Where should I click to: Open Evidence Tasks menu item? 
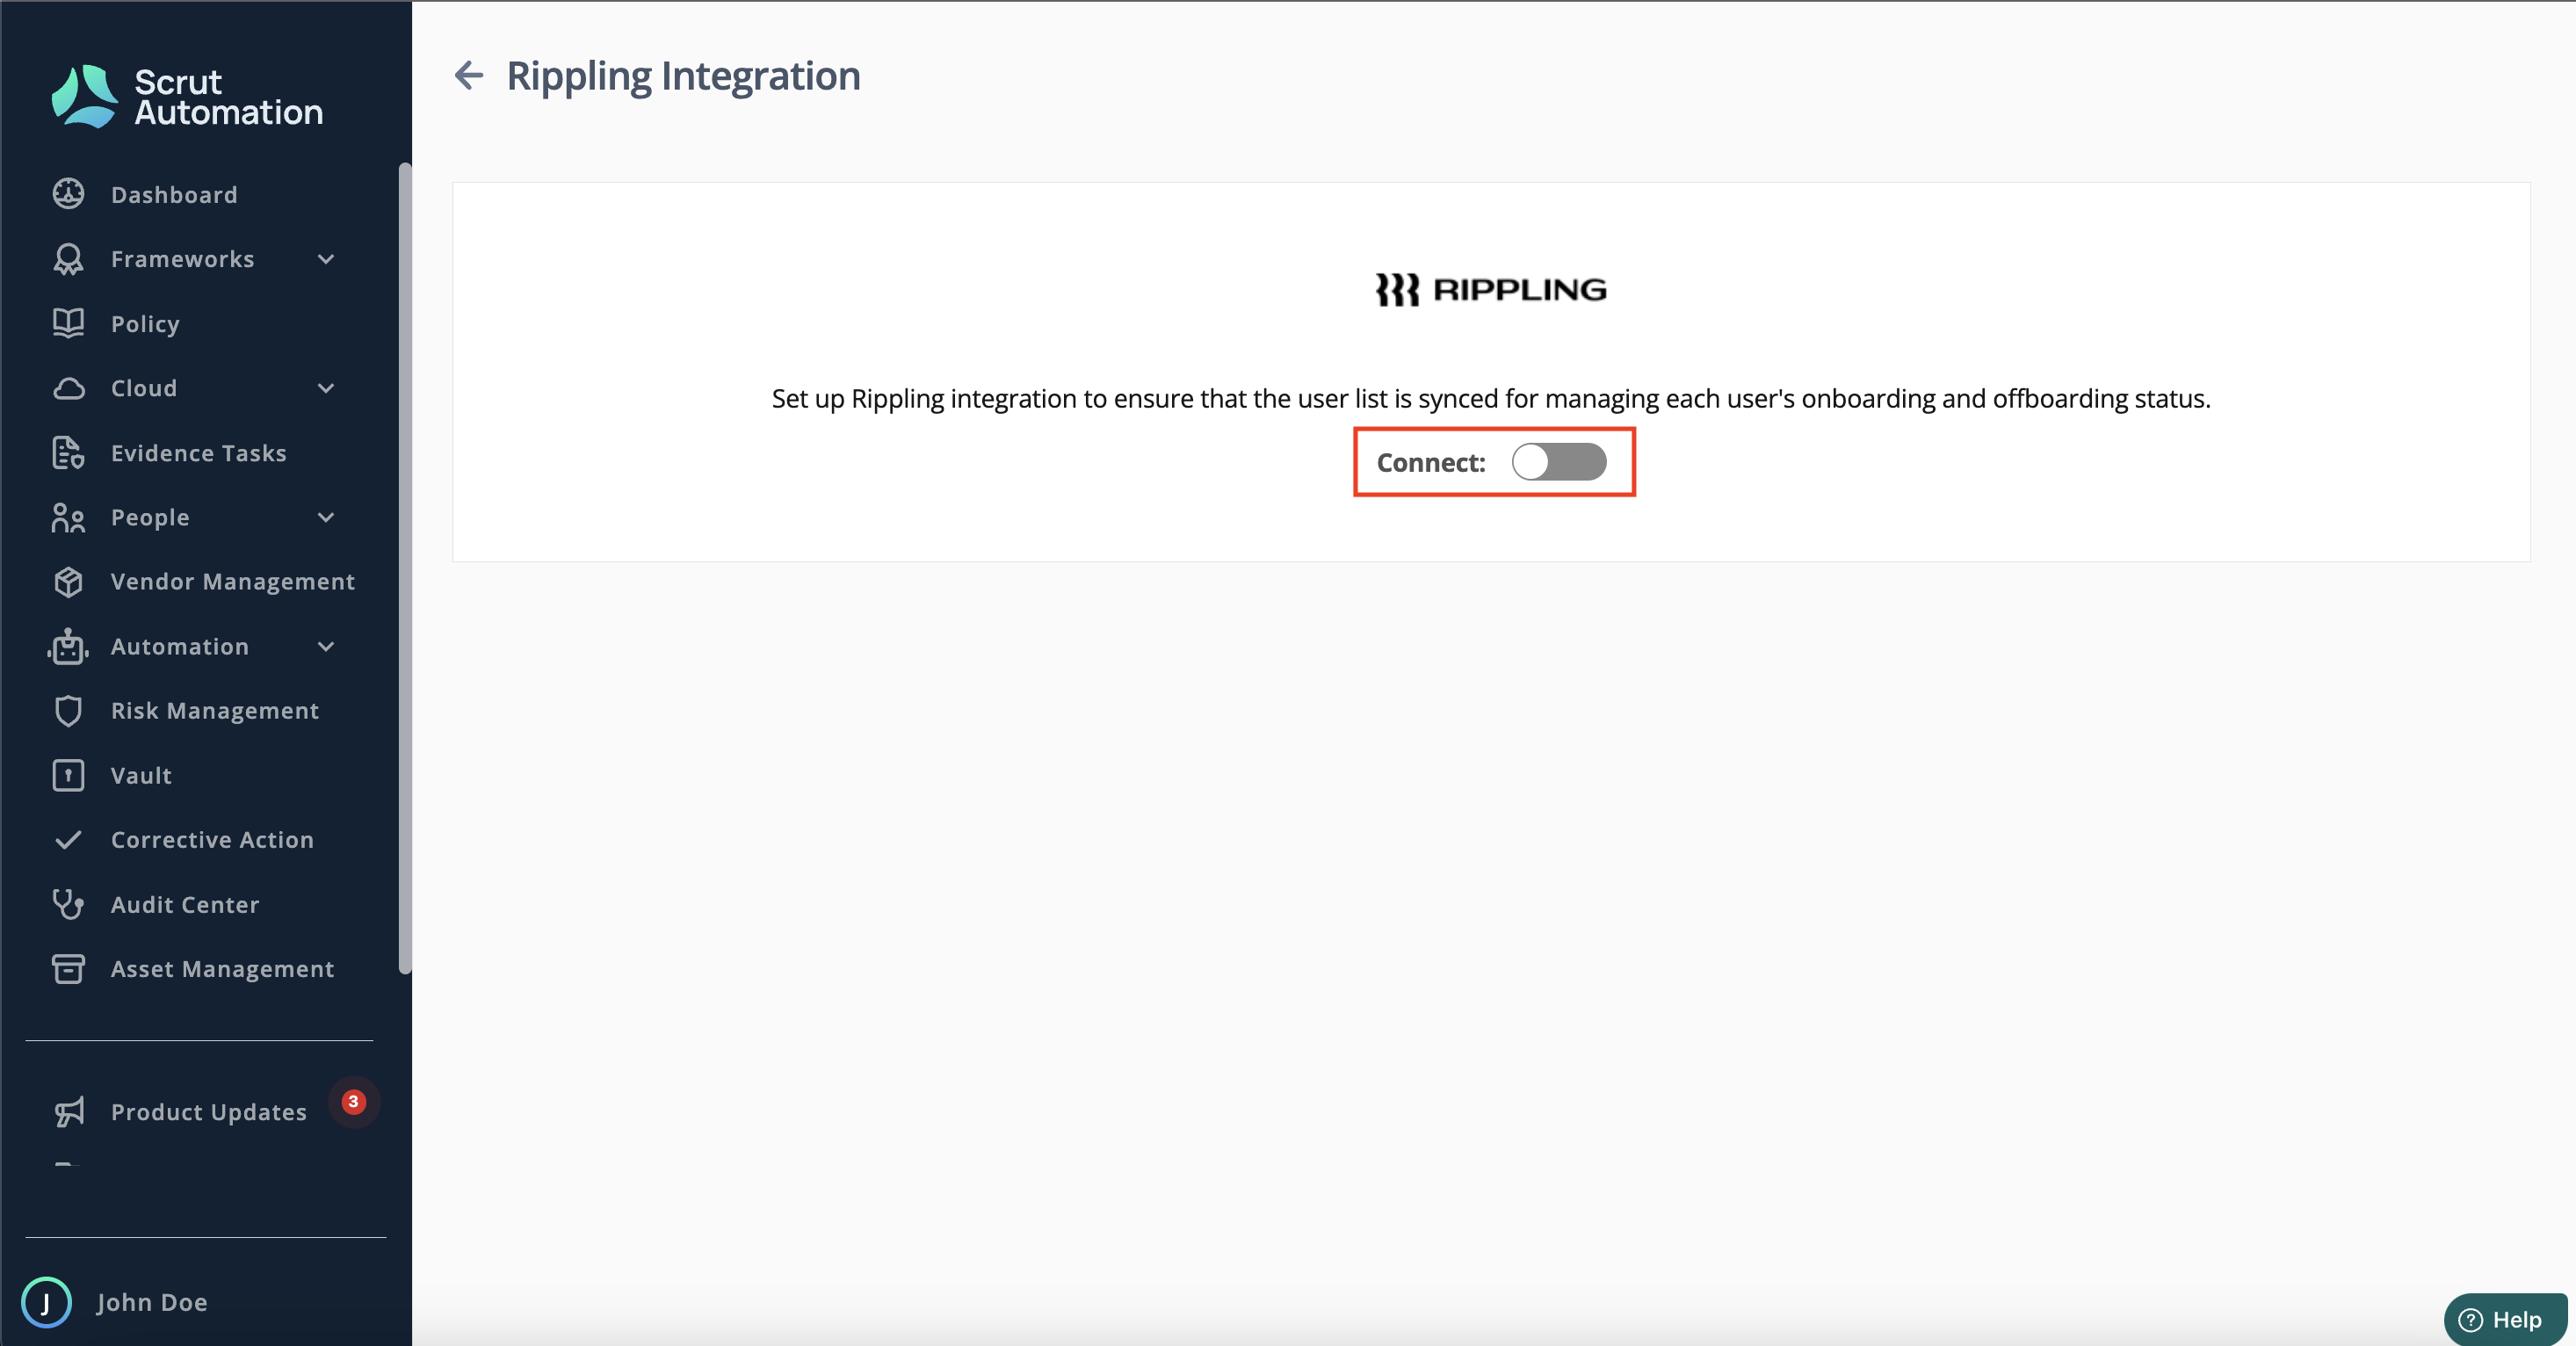click(x=198, y=453)
